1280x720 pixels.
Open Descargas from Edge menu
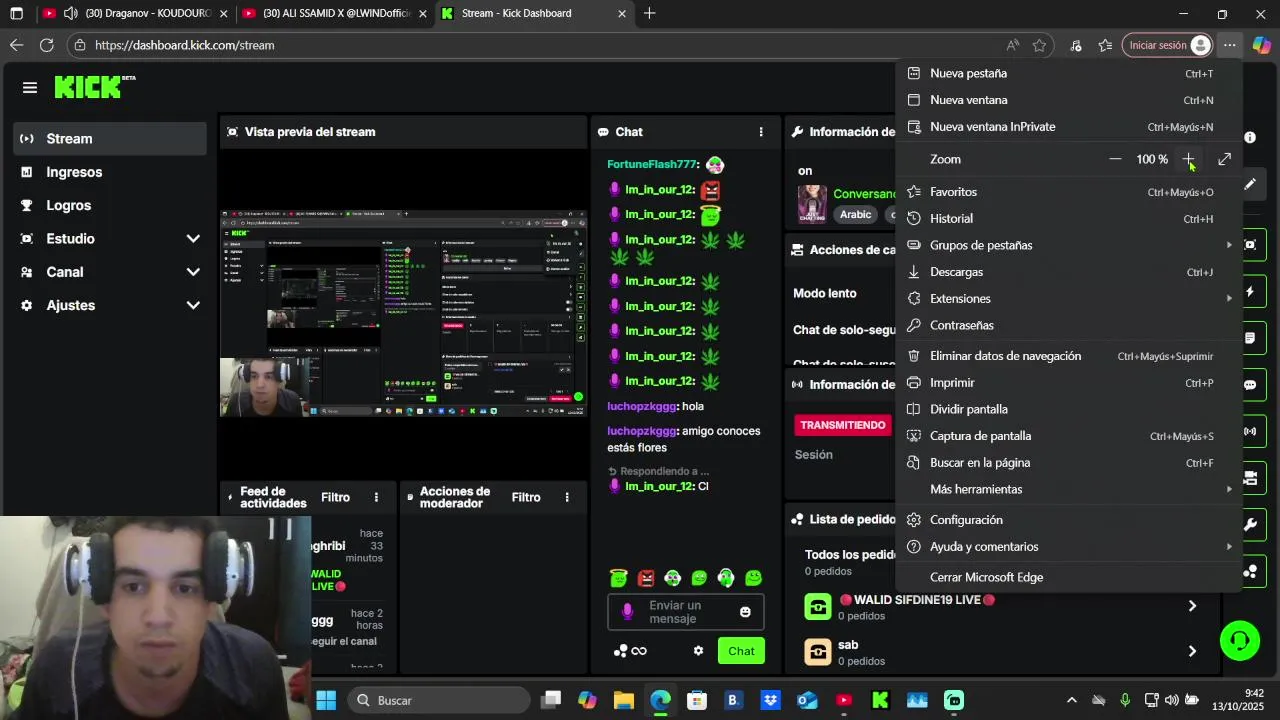pyautogui.click(x=1069, y=272)
